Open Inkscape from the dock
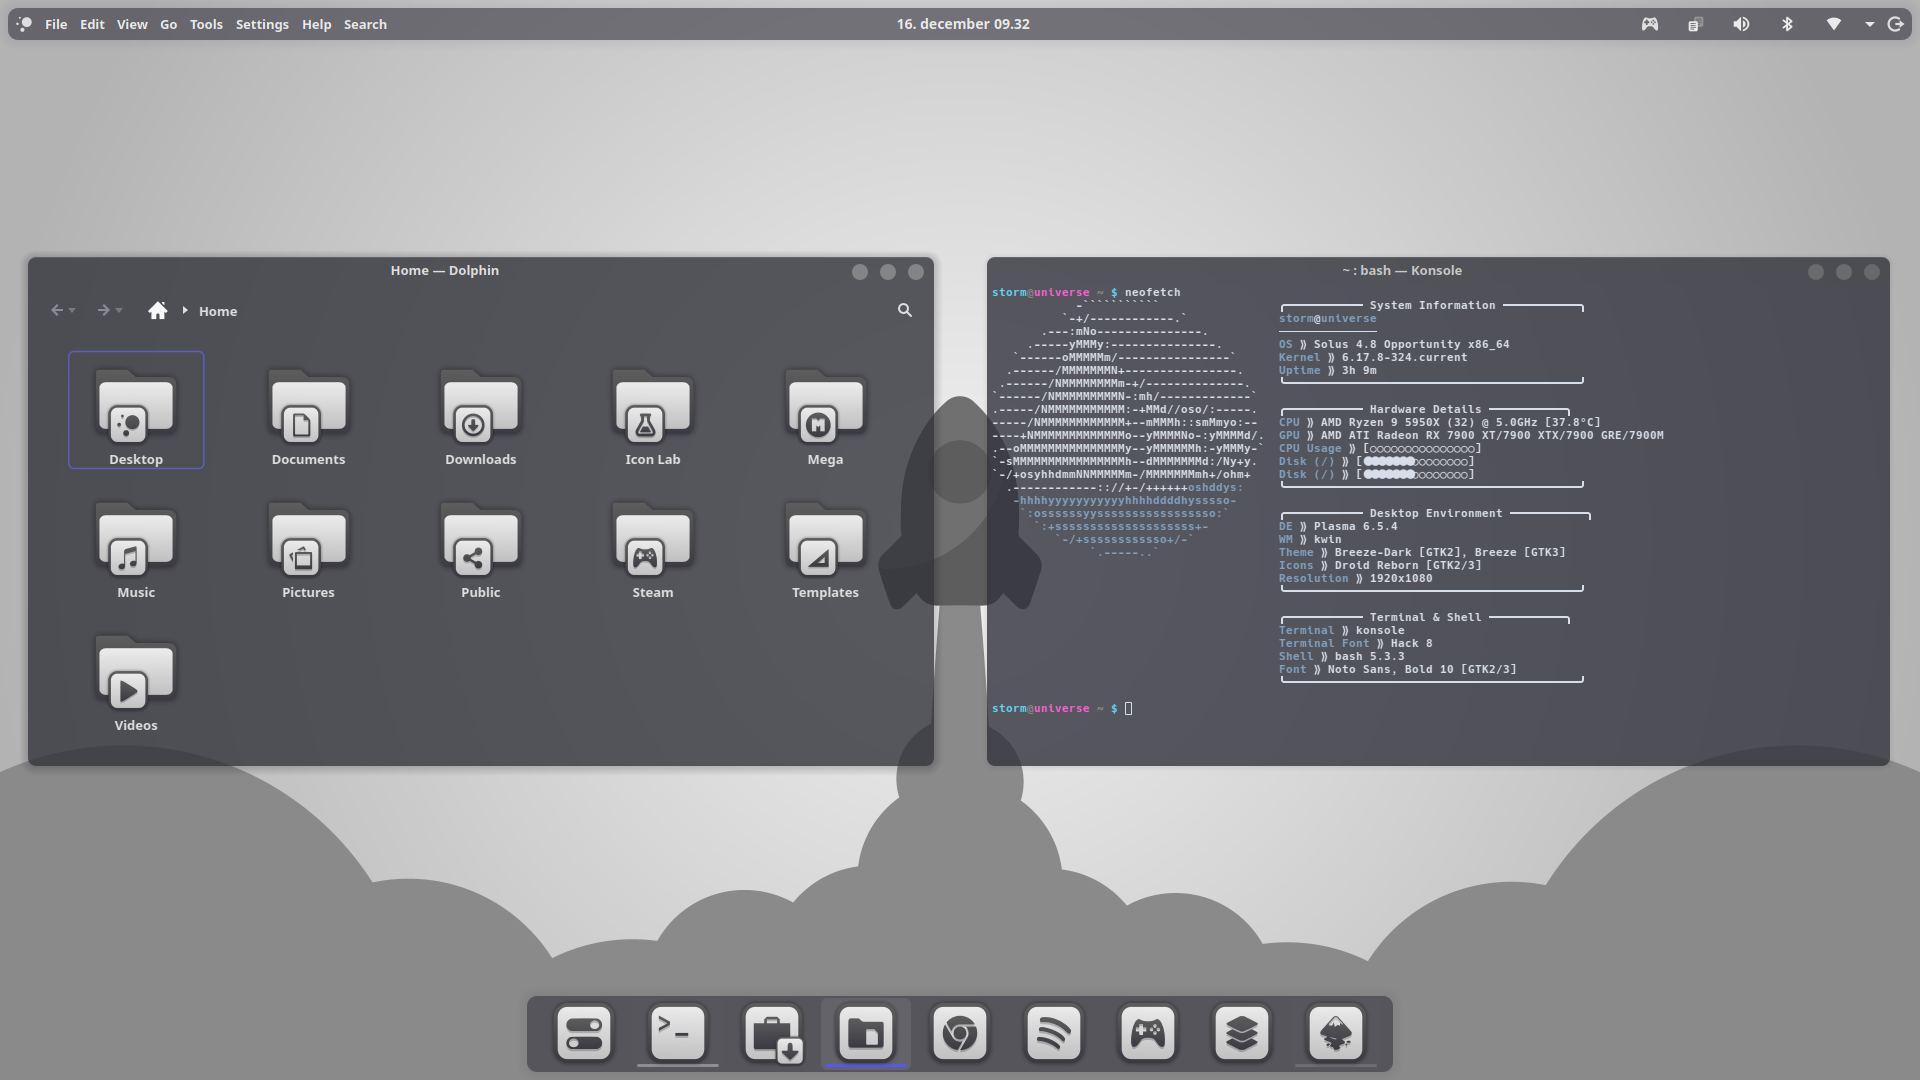 pyautogui.click(x=1336, y=1033)
